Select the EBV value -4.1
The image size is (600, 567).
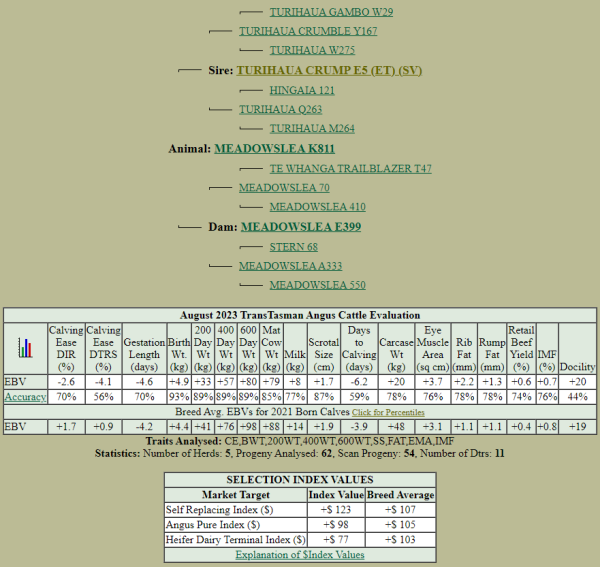pos(103,382)
